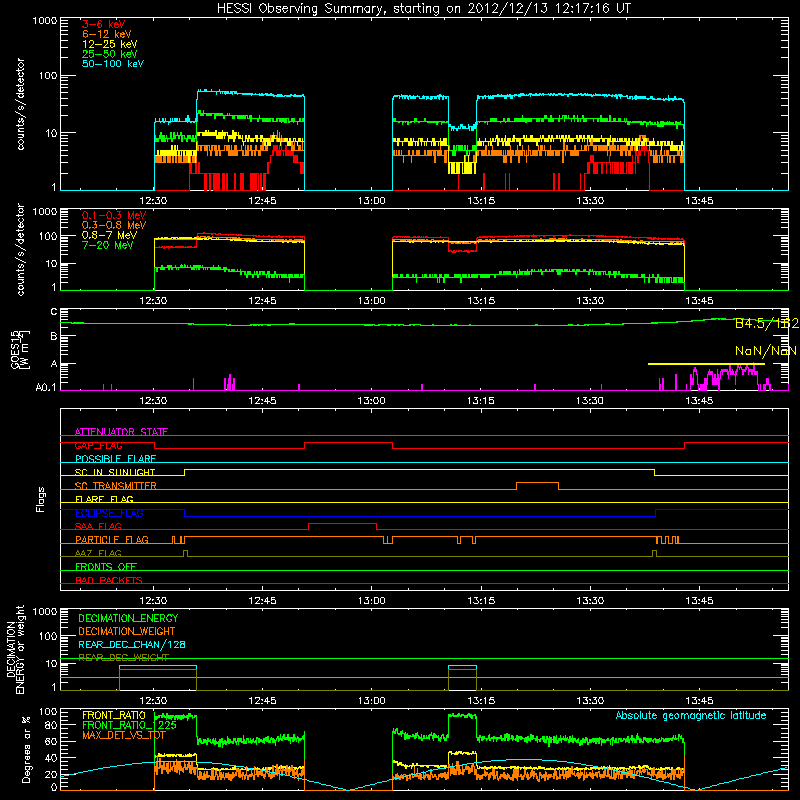Click the 13:00 tick label under Flags panel
The width and height of the screenshot is (800, 800).
click(x=371, y=601)
